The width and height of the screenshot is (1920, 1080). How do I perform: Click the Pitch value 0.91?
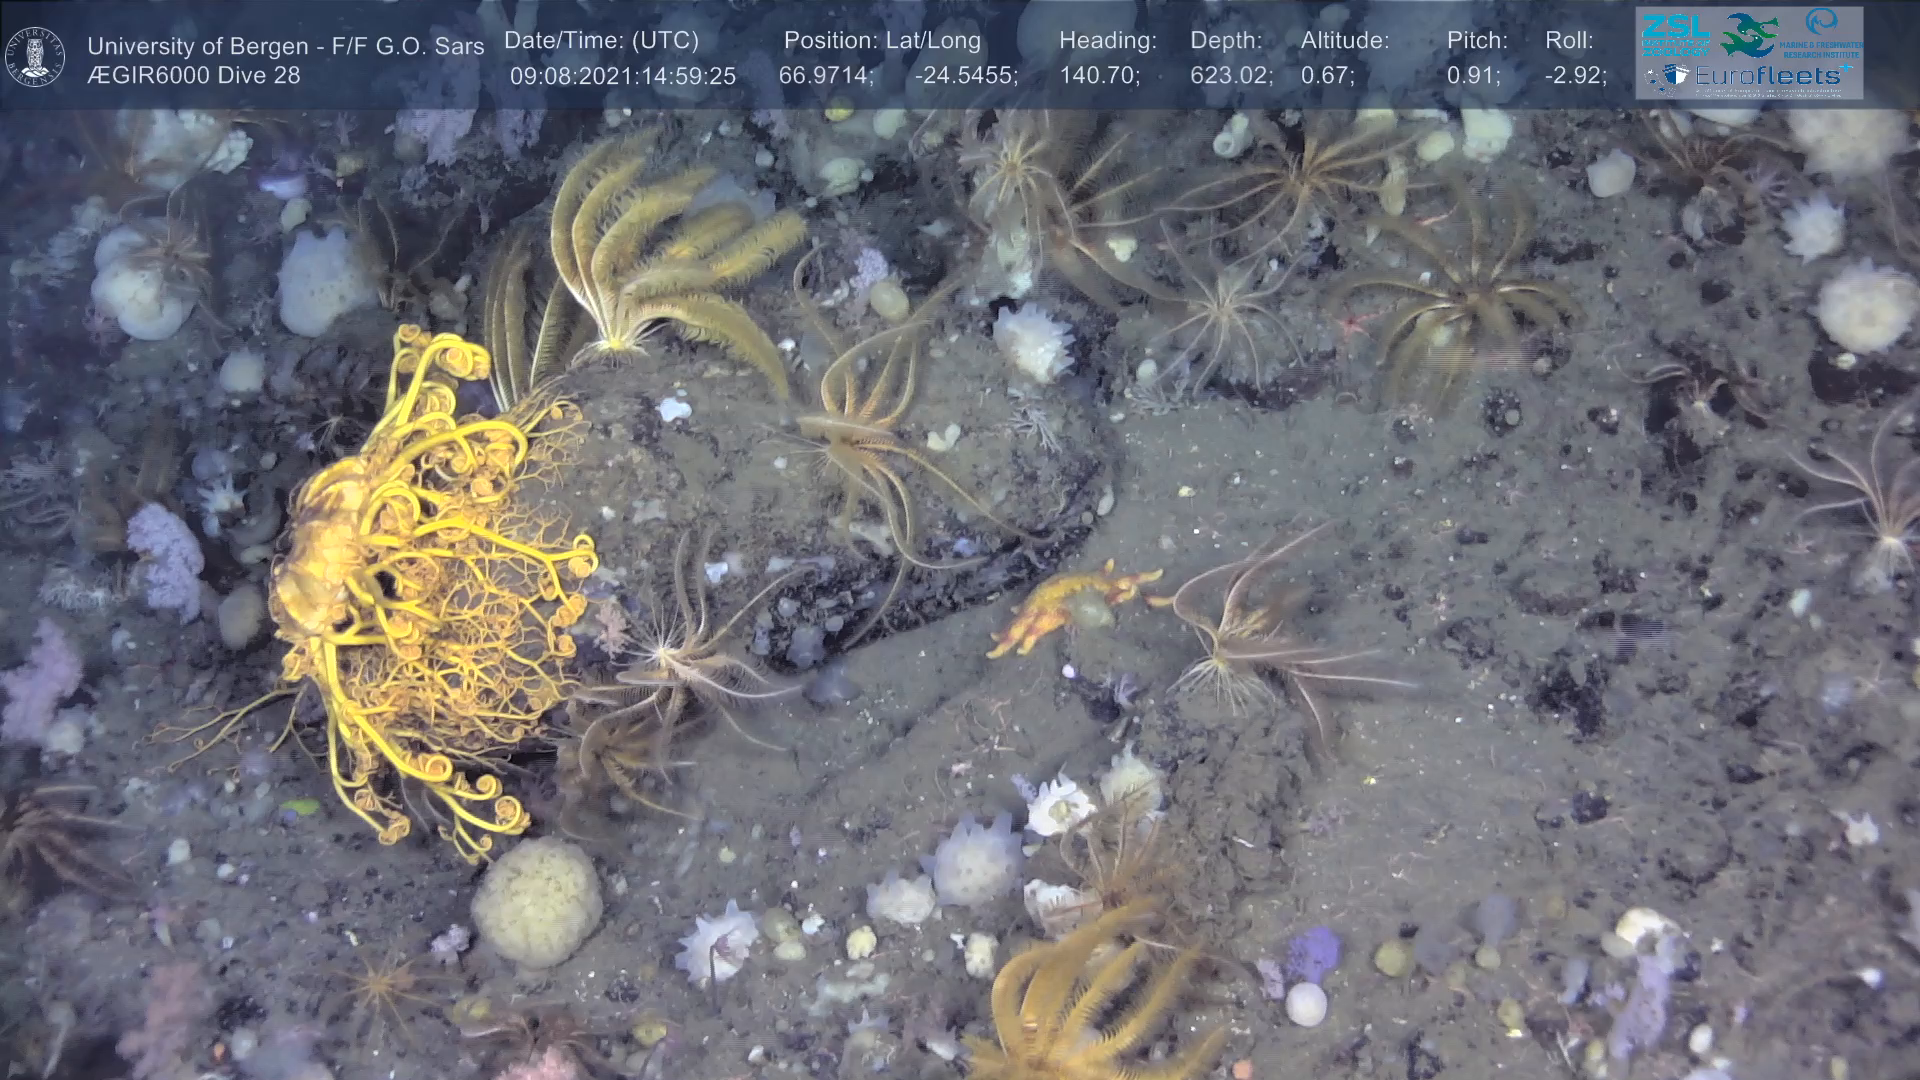(x=1473, y=75)
